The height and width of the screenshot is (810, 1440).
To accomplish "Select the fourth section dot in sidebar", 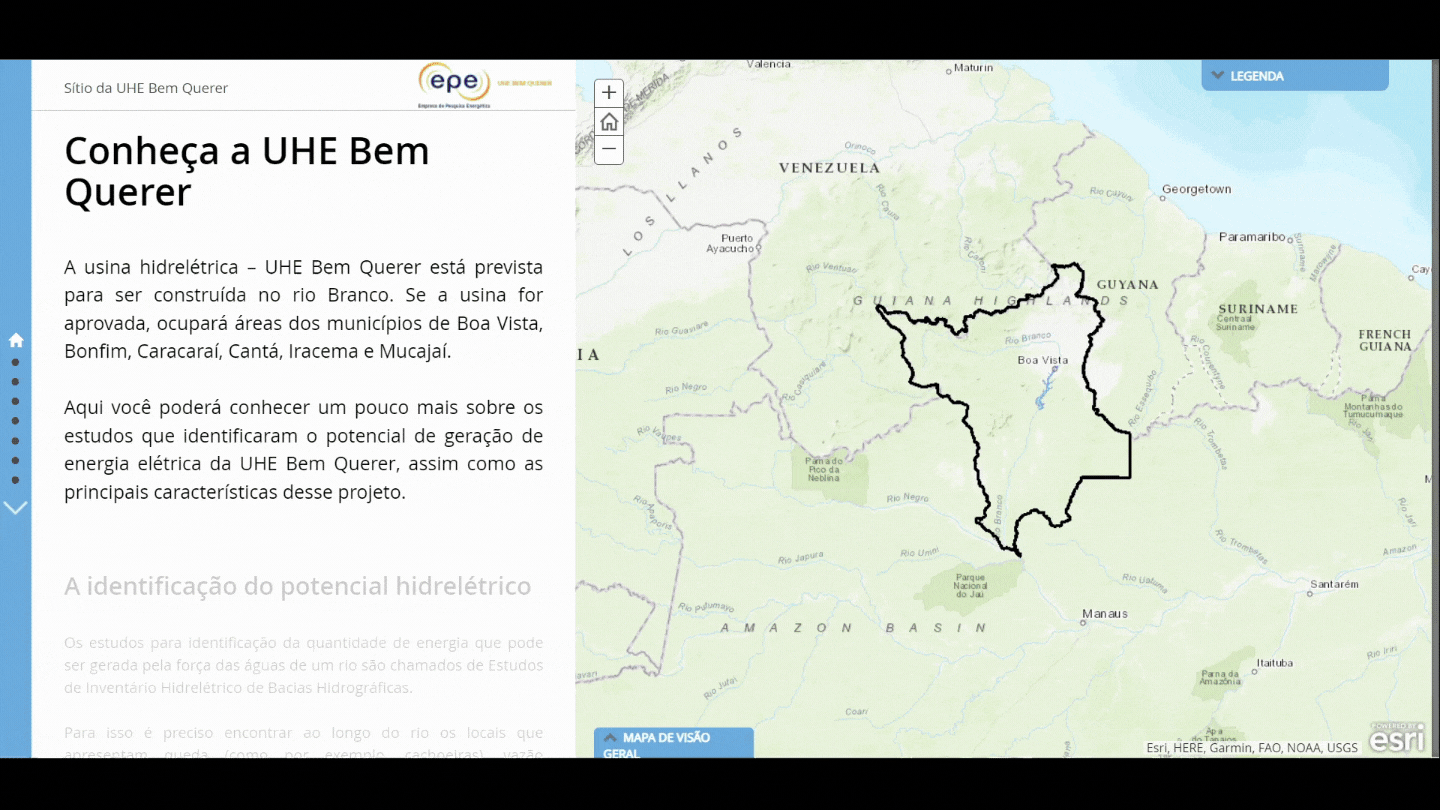I will click(x=16, y=421).
